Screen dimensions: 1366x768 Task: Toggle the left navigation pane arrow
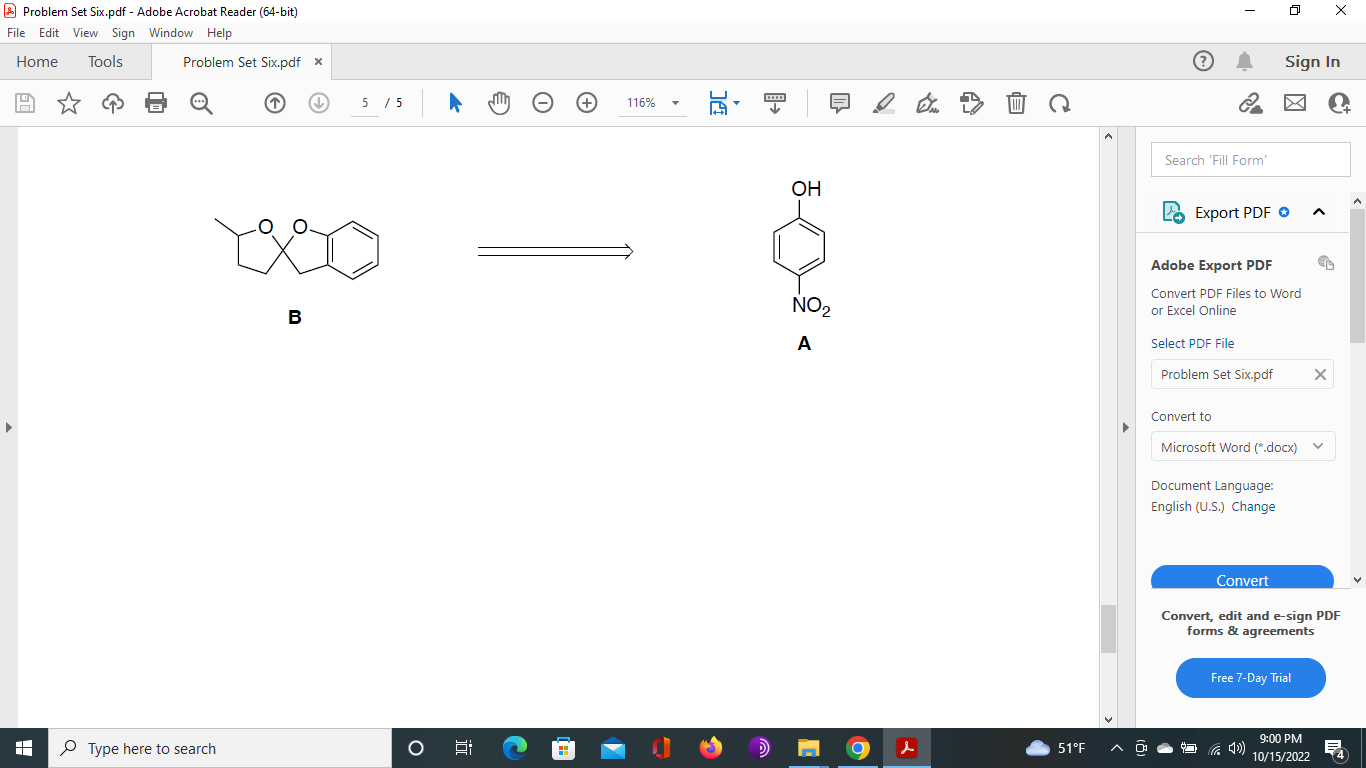9,427
